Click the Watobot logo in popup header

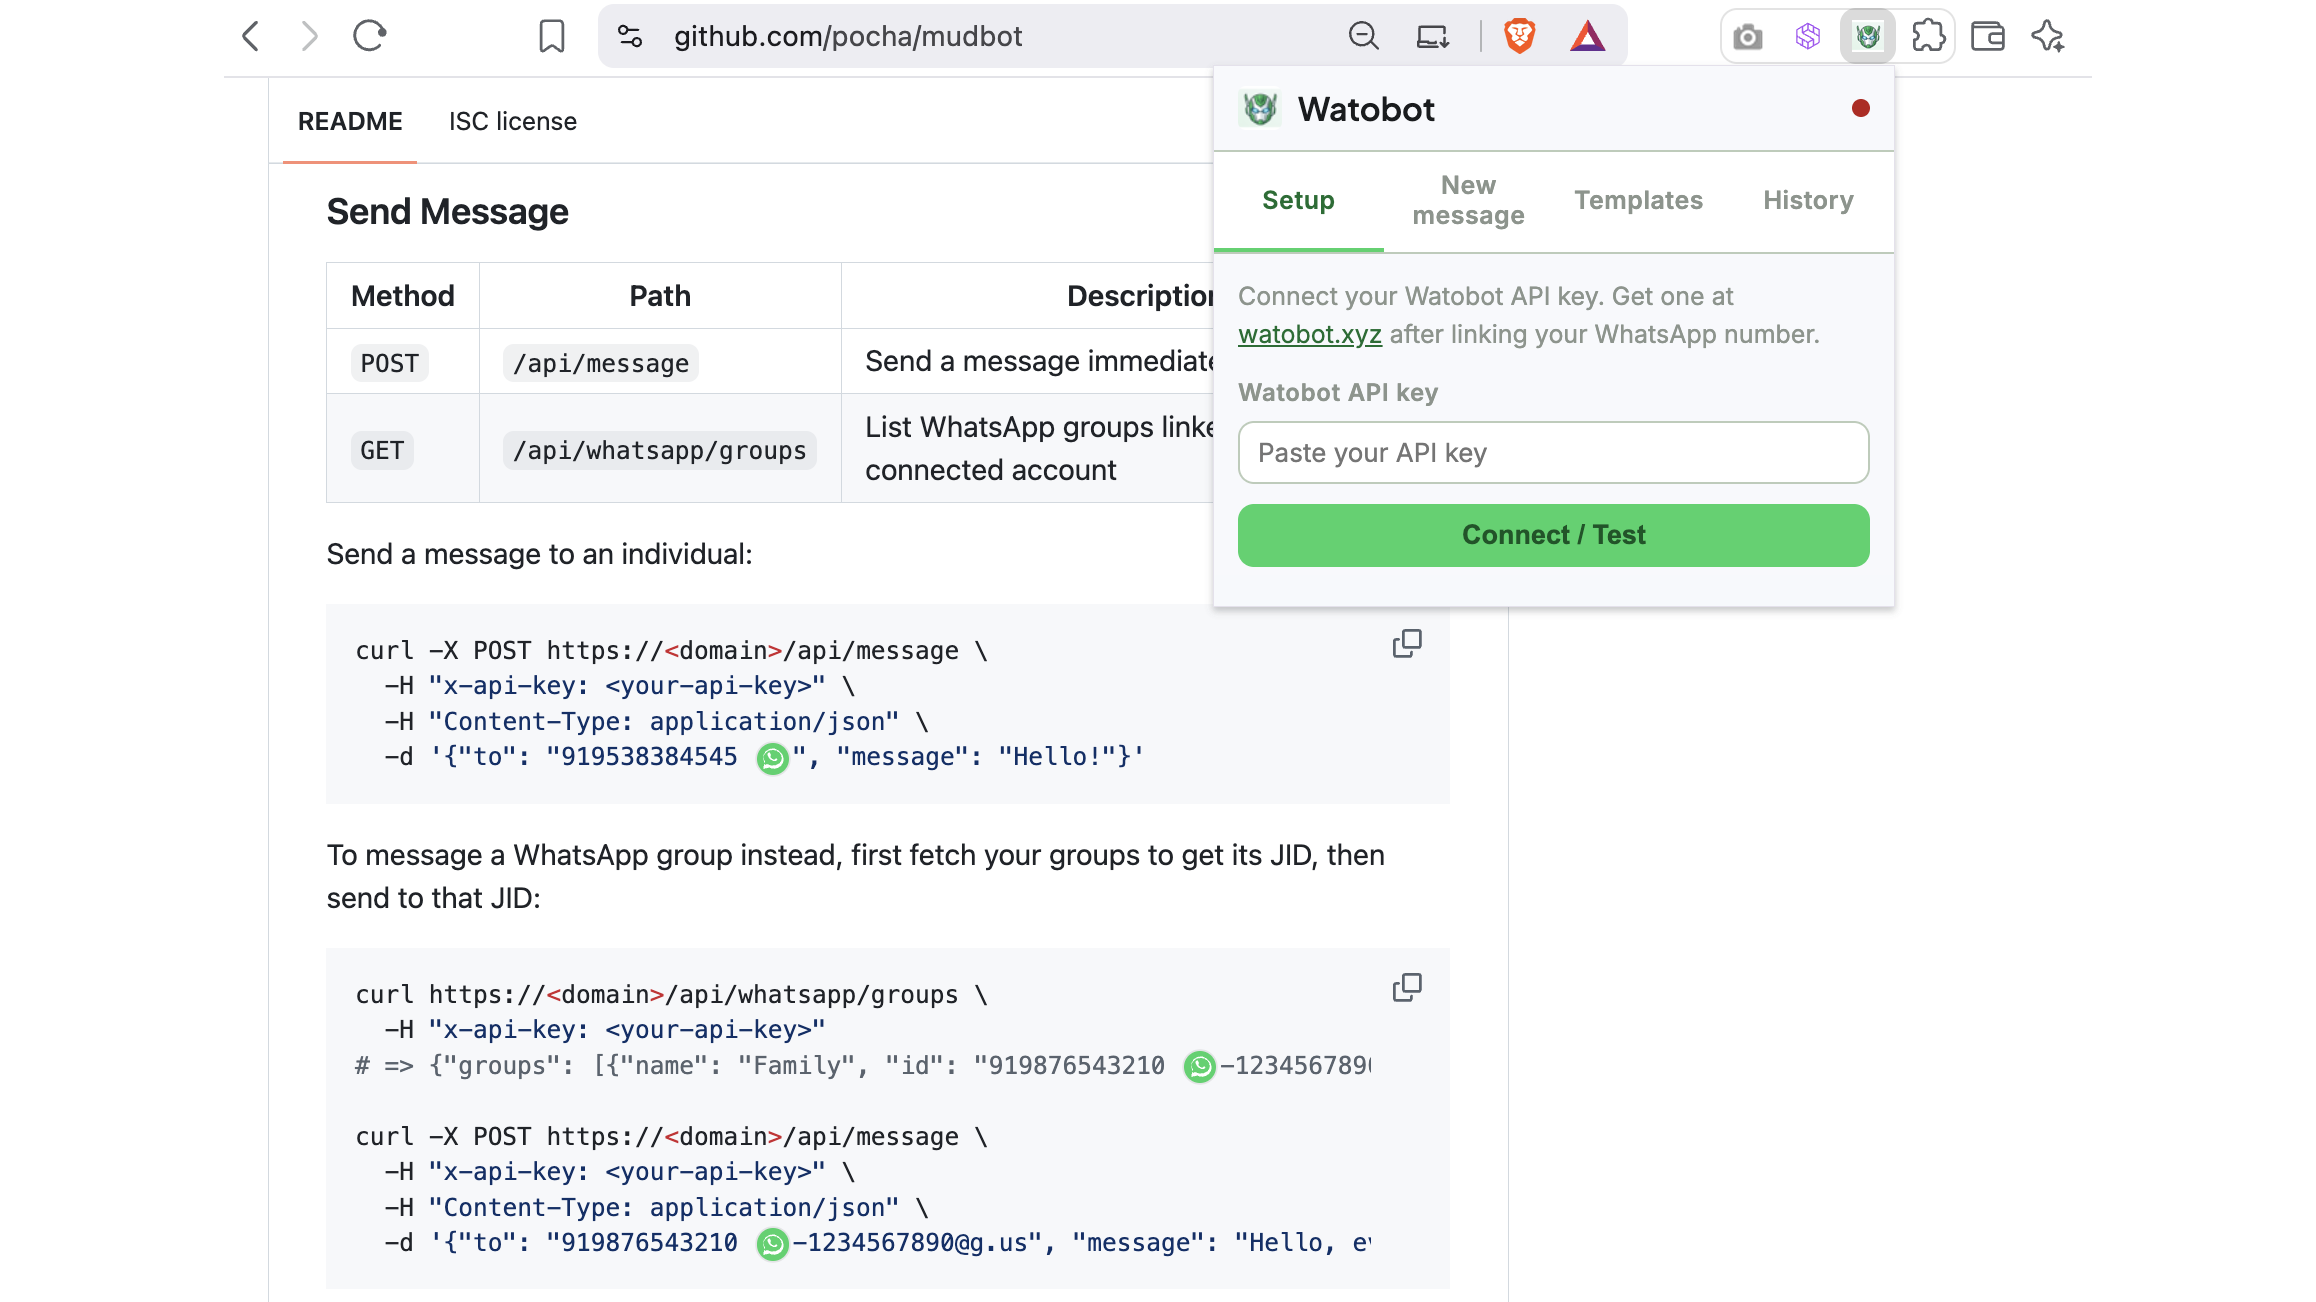tap(1260, 109)
